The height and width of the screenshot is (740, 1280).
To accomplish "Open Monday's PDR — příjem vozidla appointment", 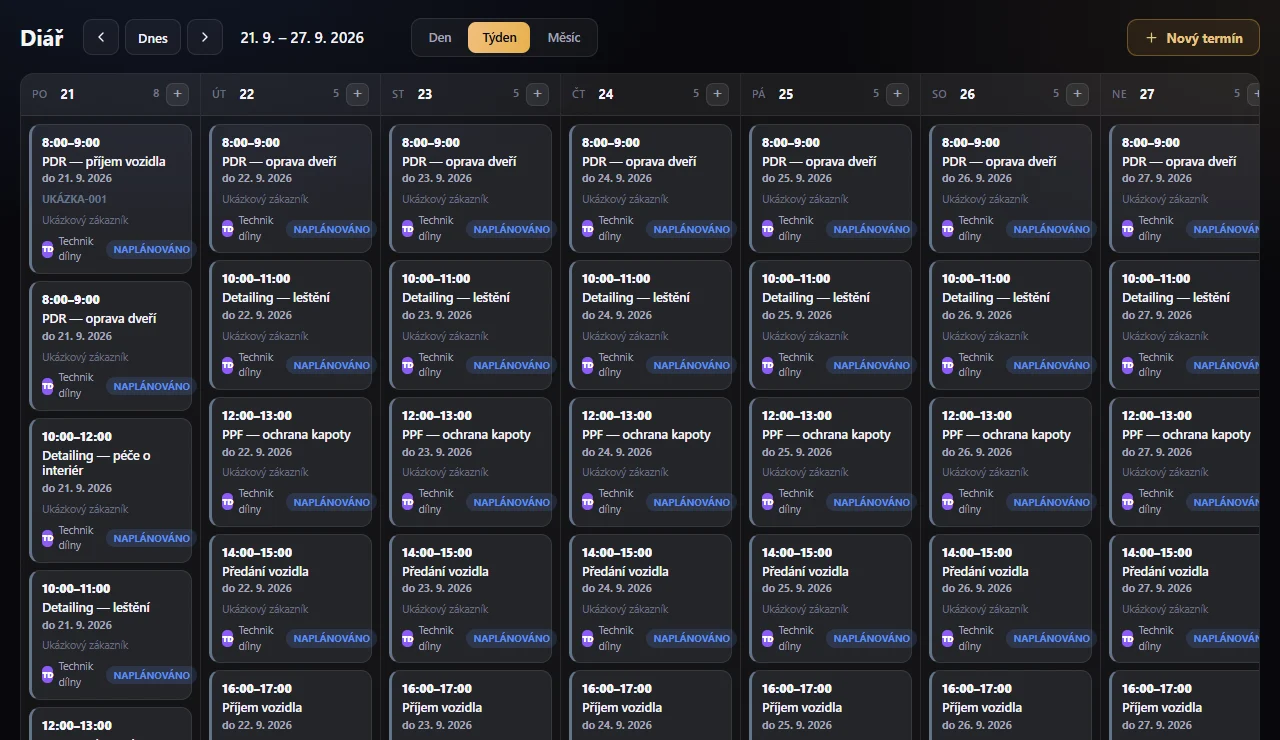I will click(111, 199).
